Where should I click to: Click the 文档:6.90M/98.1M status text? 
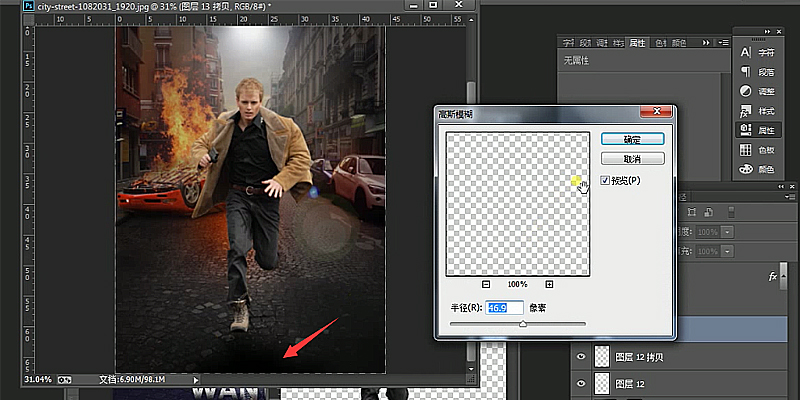[x=133, y=380]
